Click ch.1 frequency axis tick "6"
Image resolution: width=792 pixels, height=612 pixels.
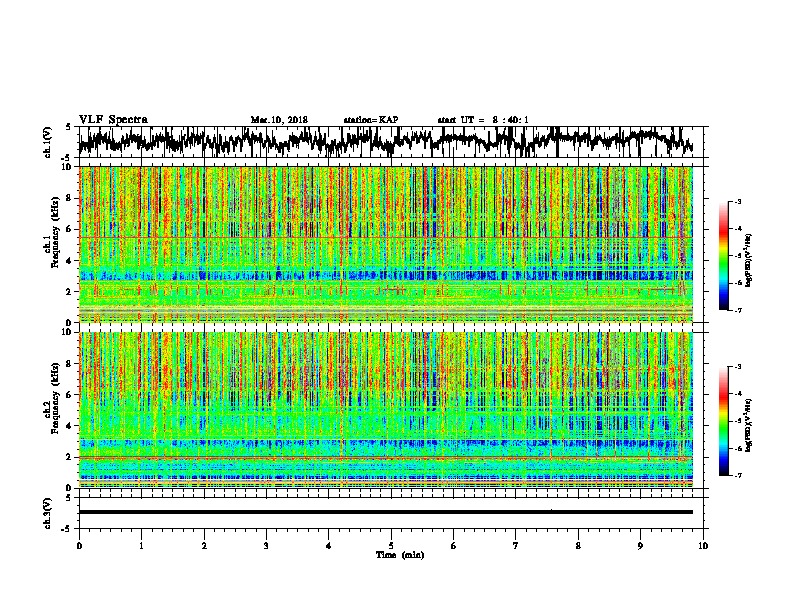[x=69, y=229]
